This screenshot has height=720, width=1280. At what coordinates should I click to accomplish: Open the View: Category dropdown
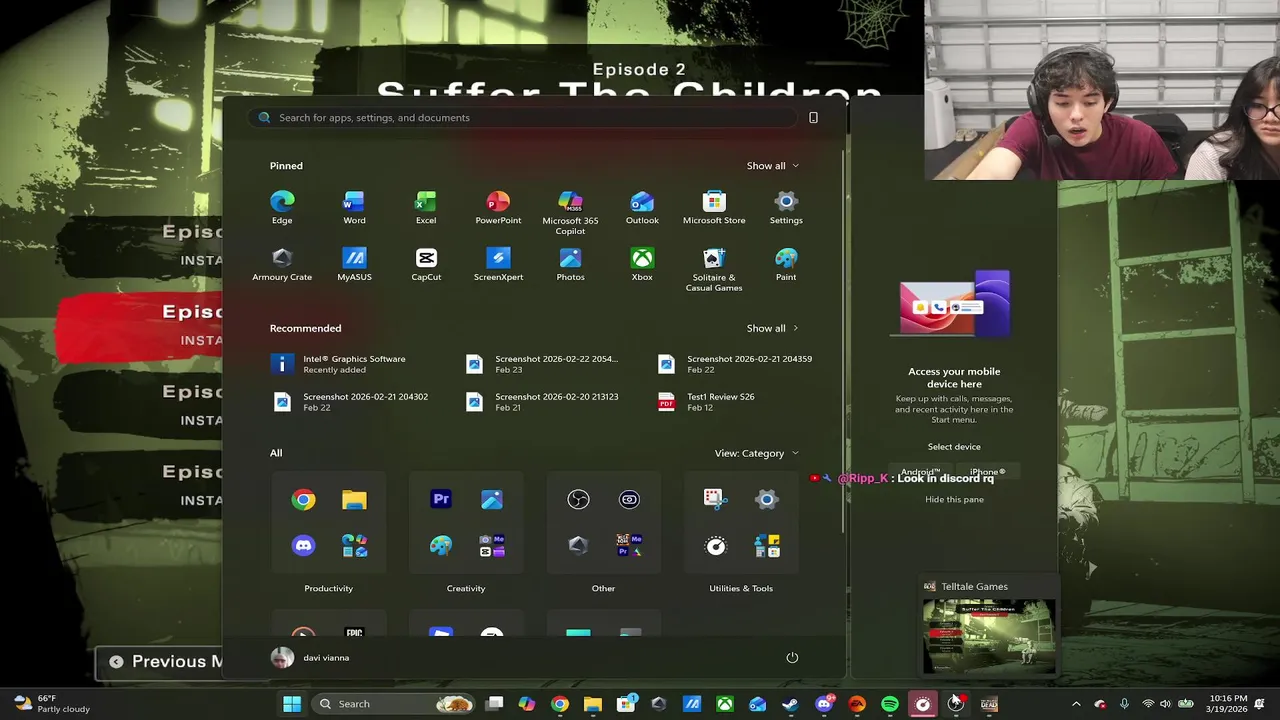(757, 453)
